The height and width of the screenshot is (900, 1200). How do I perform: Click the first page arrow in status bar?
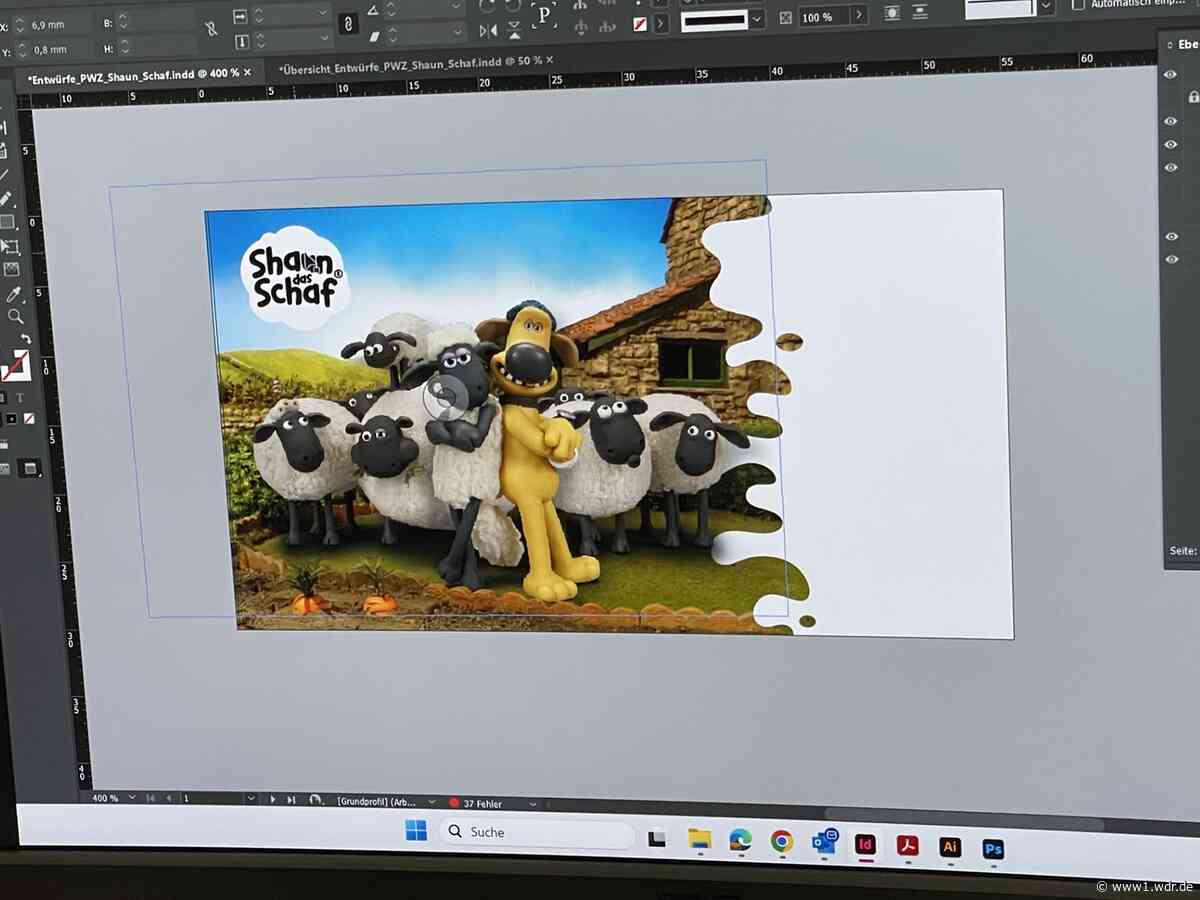pyautogui.click(x=150, y=798)
